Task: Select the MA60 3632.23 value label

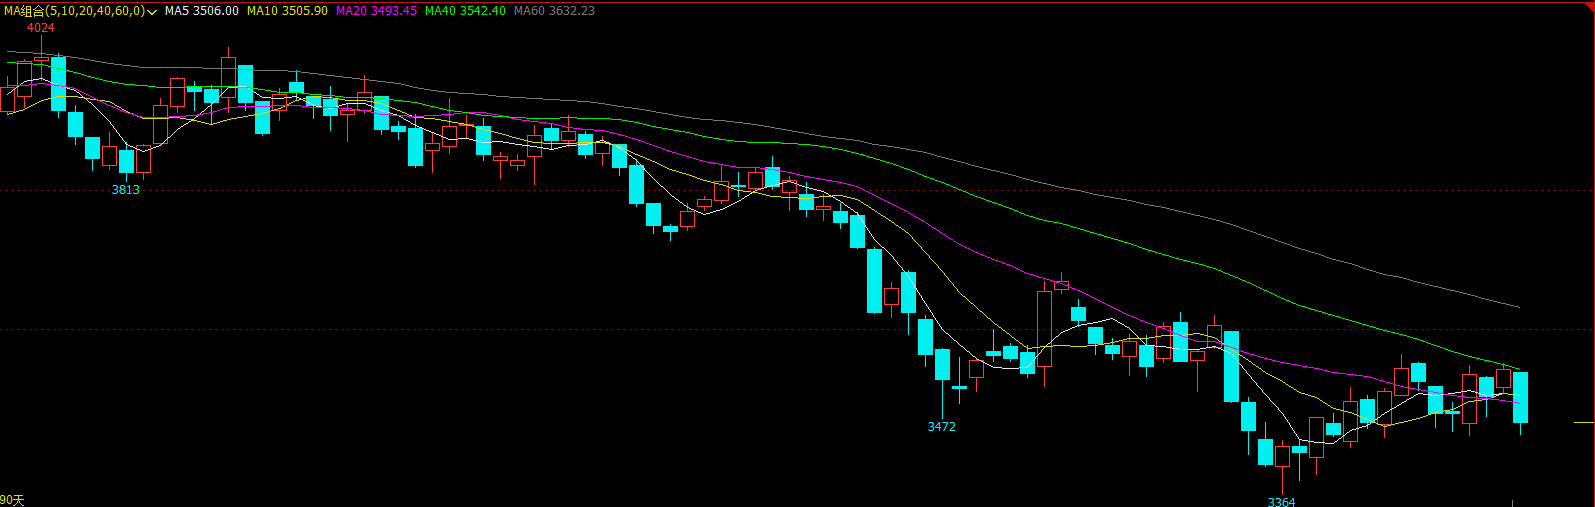Action: 554,11
